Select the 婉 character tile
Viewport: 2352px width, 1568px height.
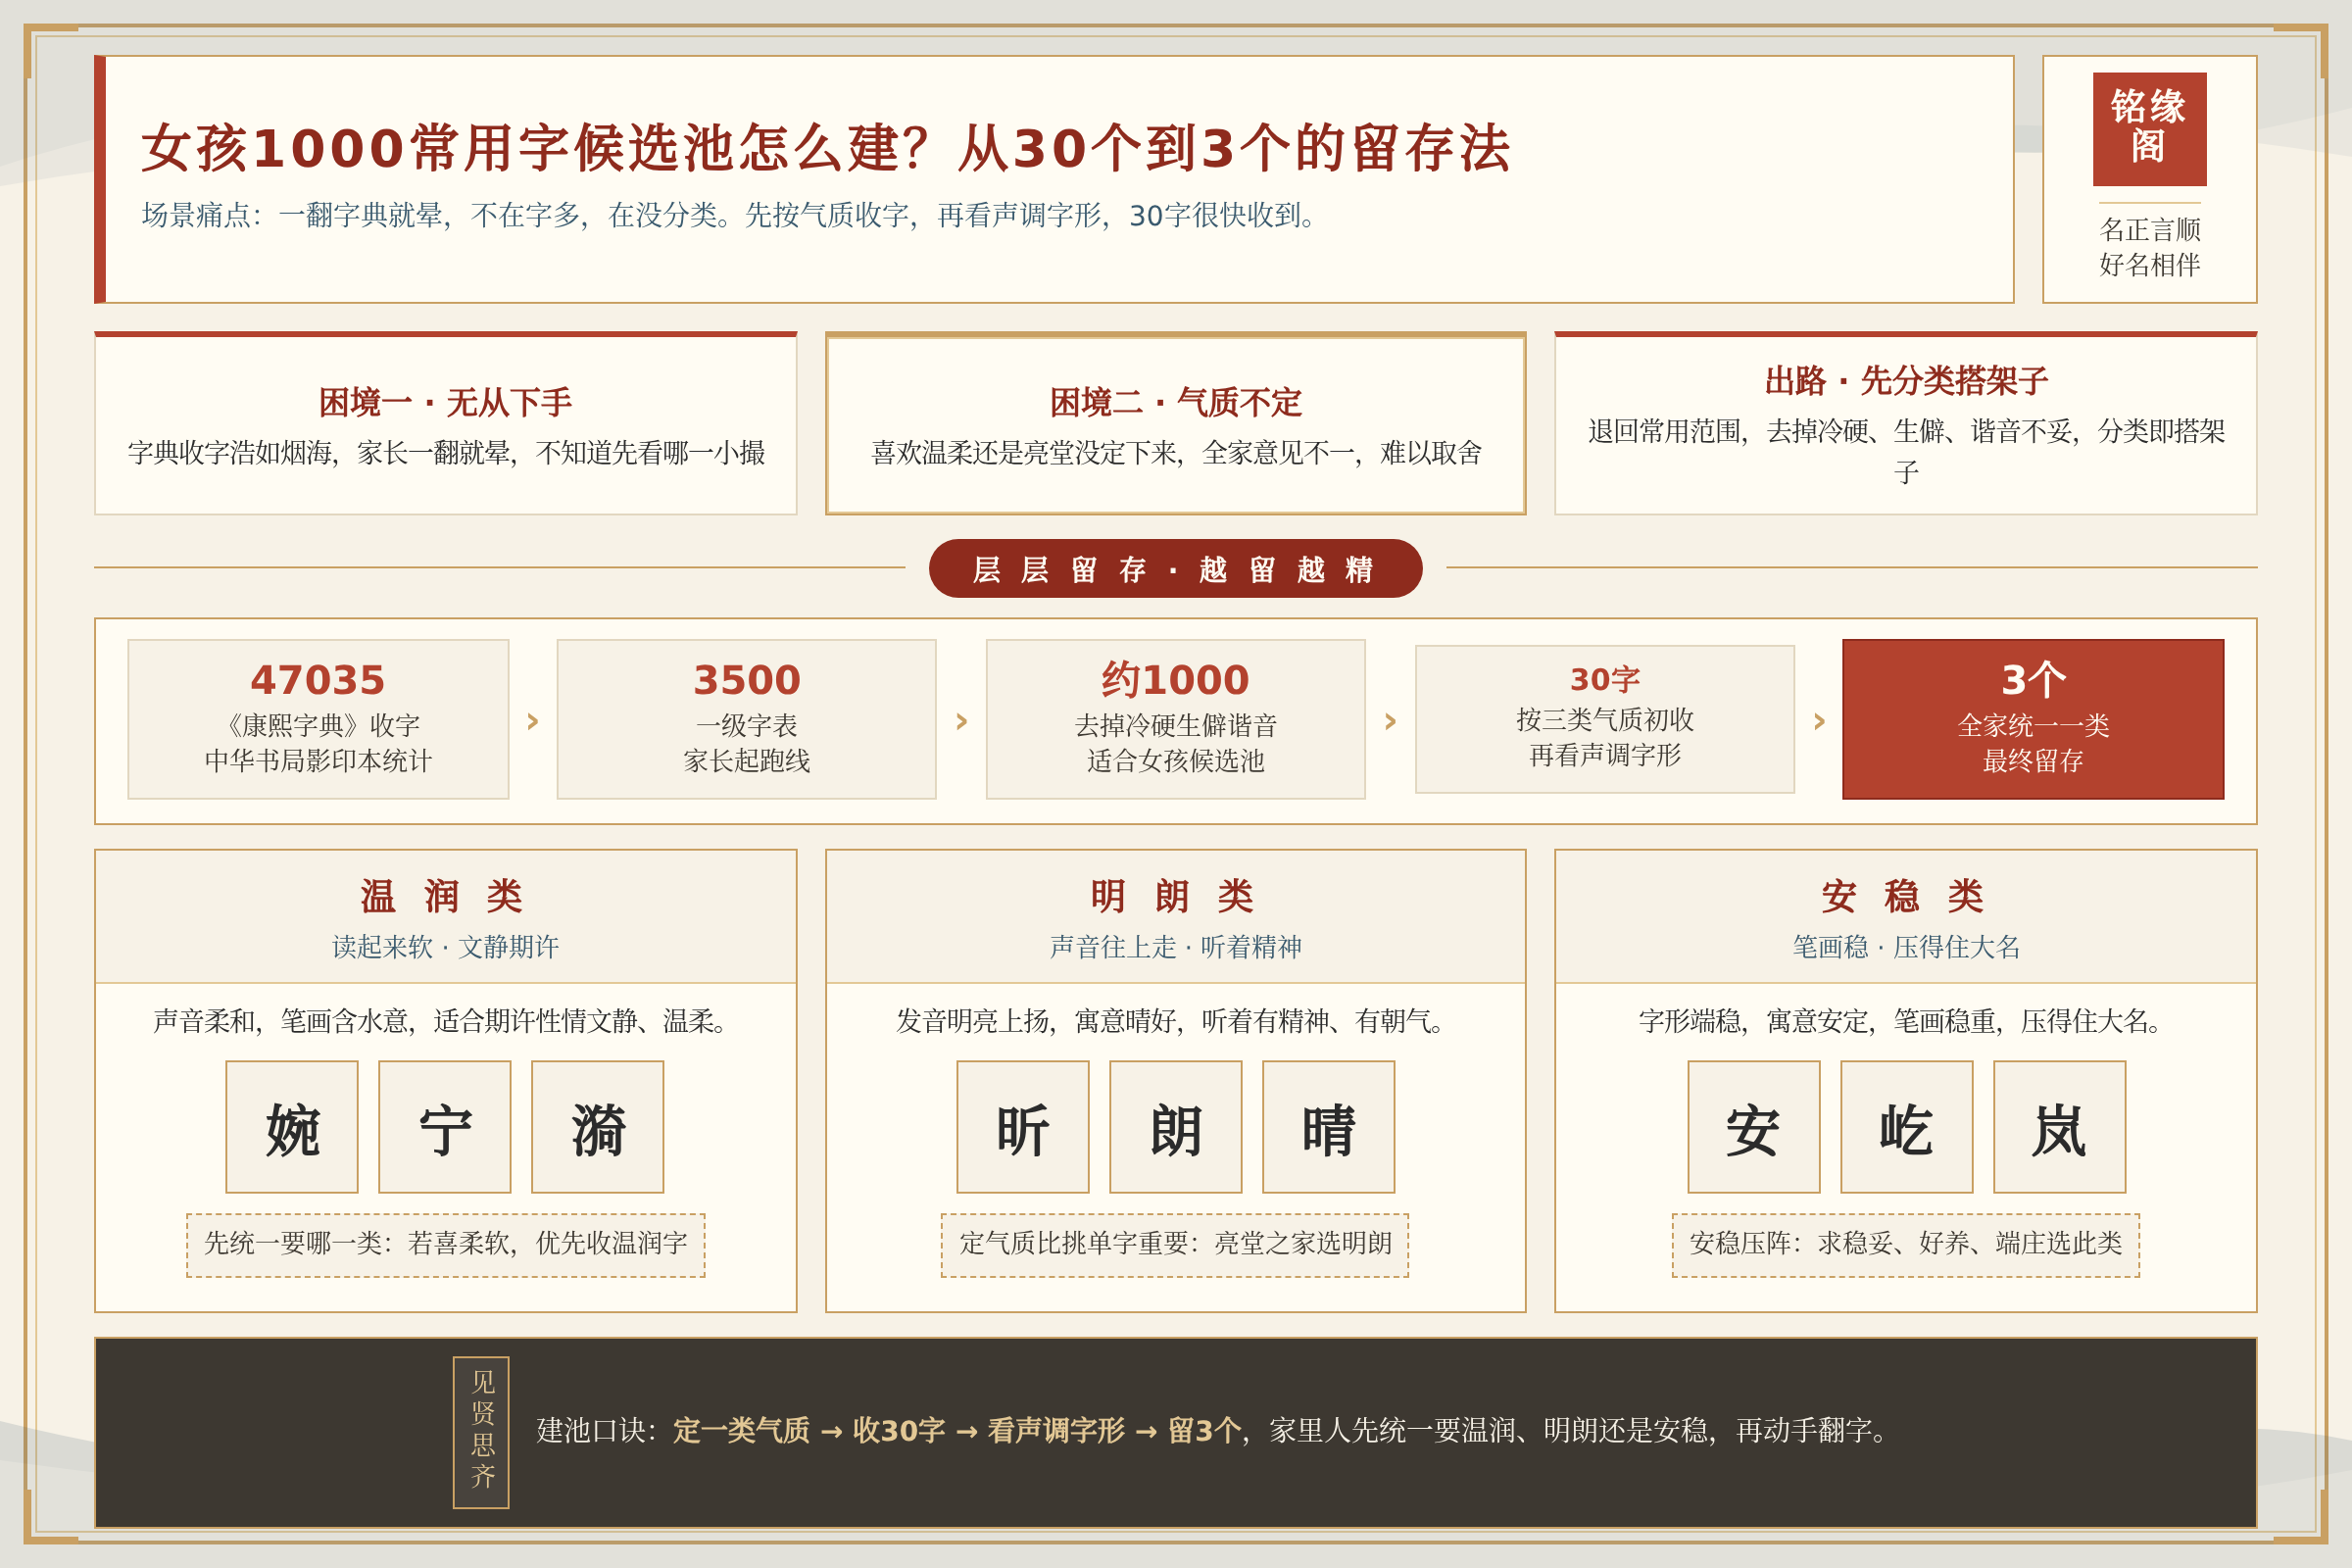pyautogui.click(x=292, y=1127)
